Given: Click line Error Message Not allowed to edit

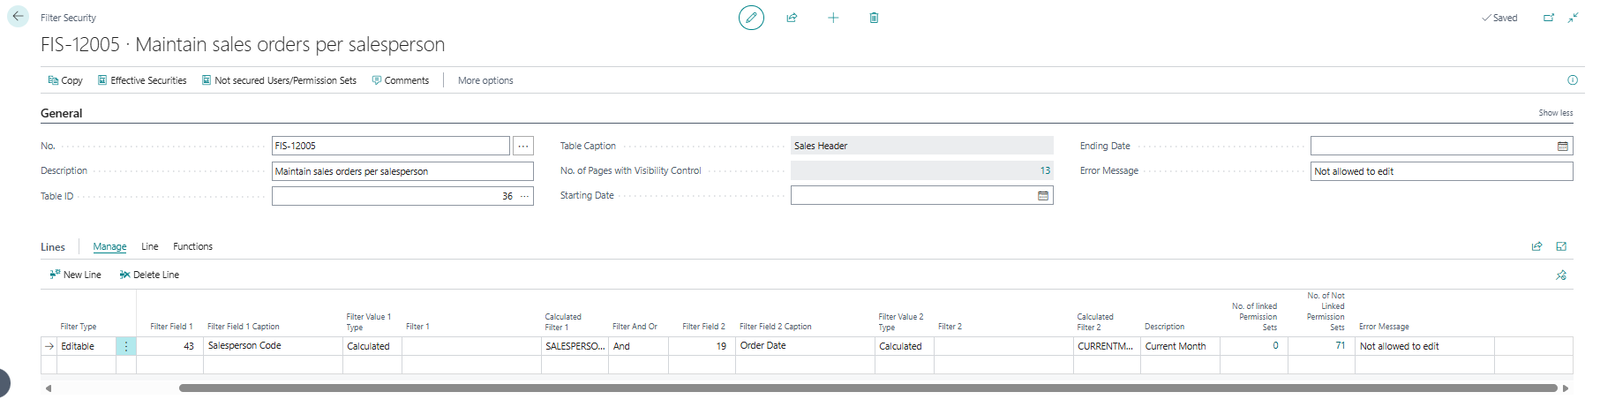Looking at the screenshot, I should [1426, 346].
